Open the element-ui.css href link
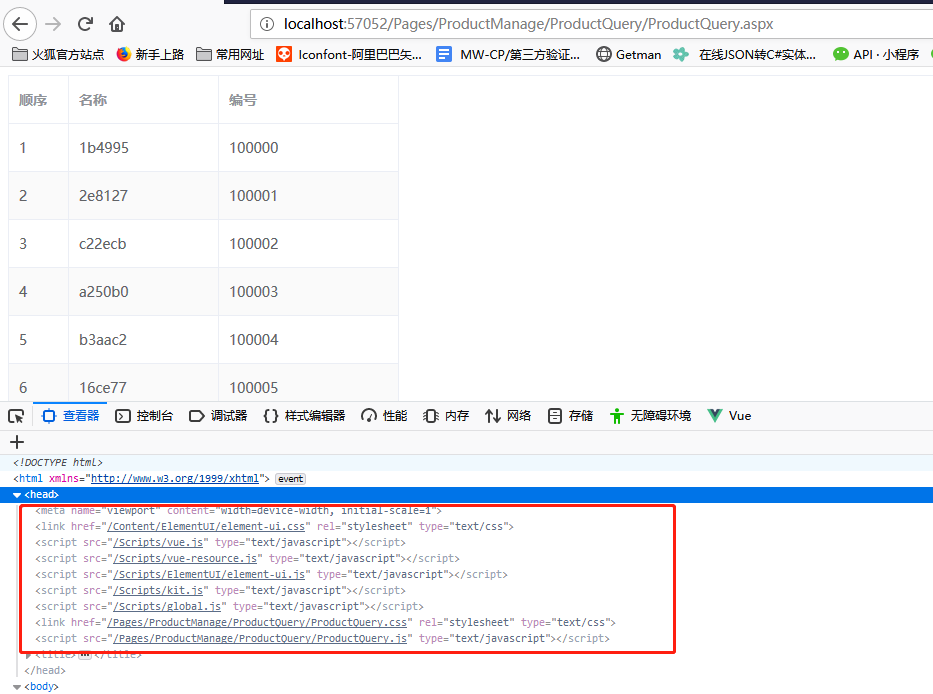The height and width of the screenshot is (694, 933). tap(206, 527)
